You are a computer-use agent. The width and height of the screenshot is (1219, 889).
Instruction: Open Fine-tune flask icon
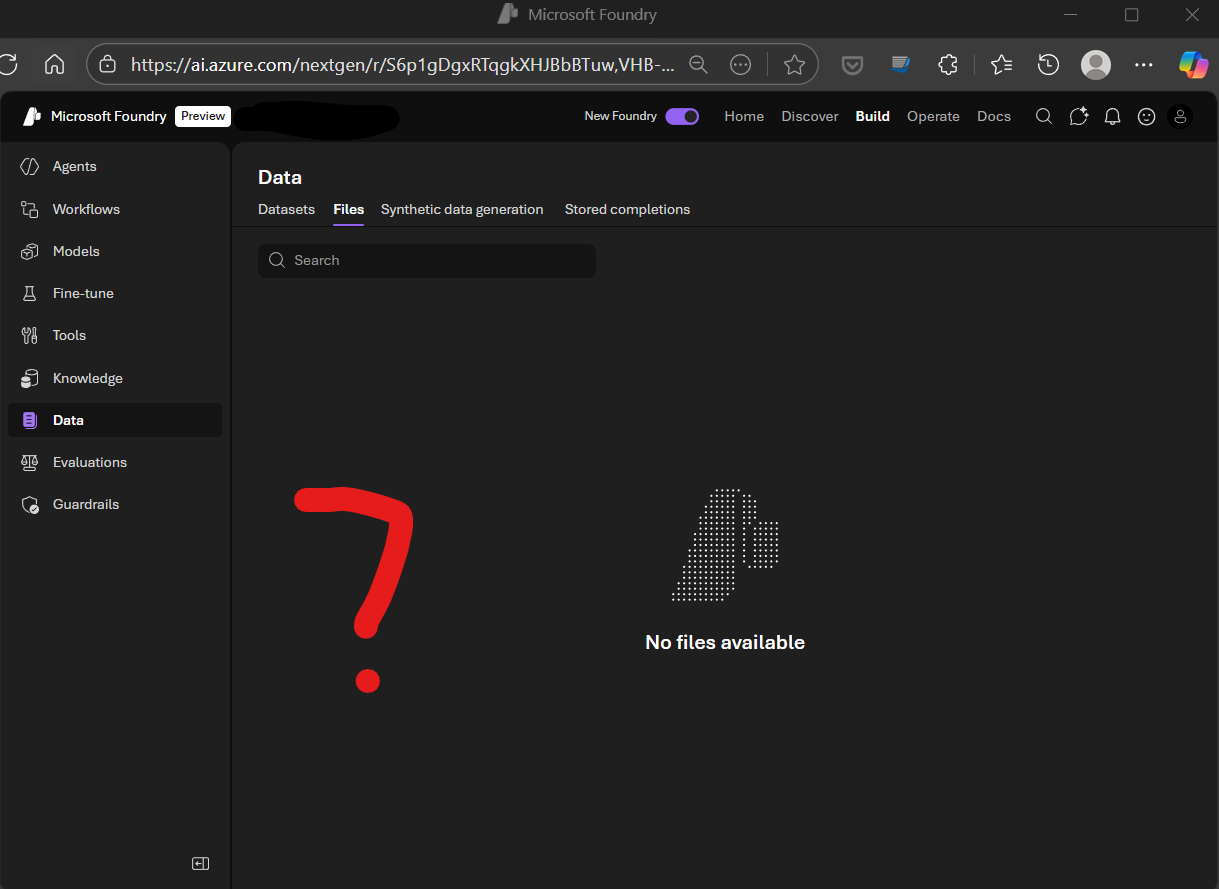tap(30, 293)
